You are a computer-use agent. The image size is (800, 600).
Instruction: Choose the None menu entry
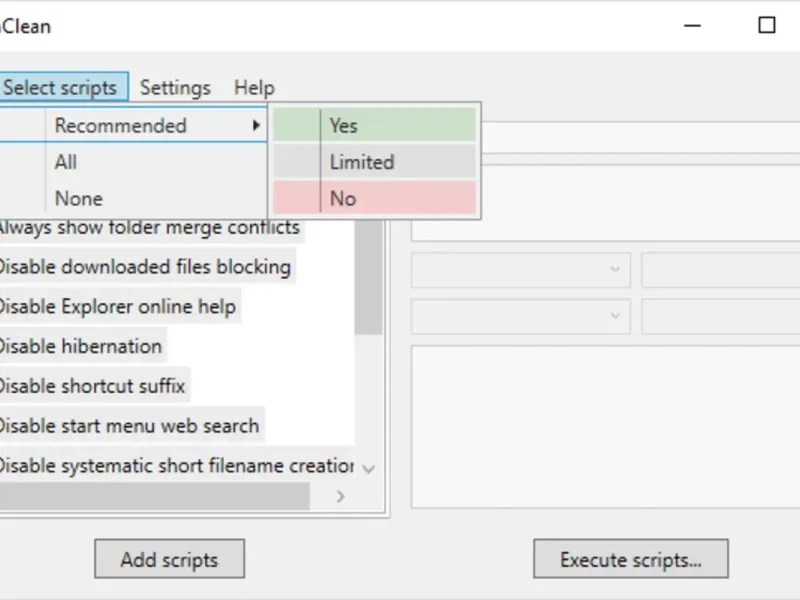79,198
